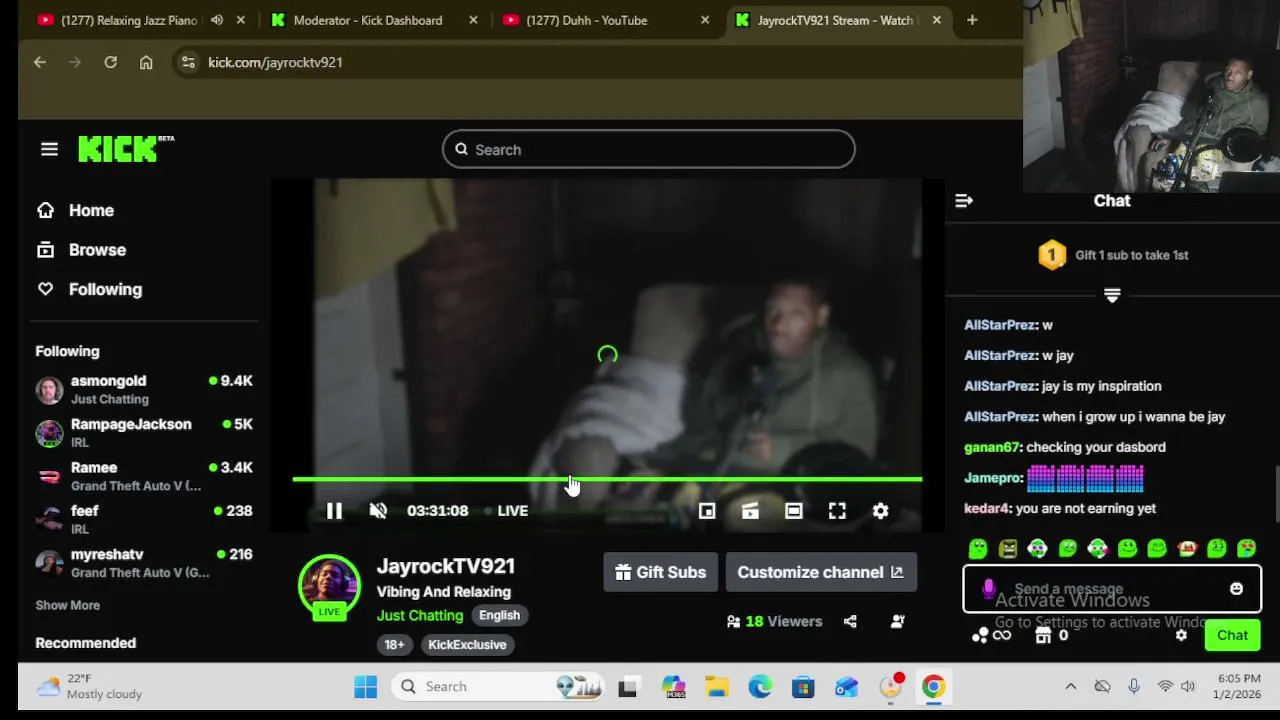Viewport: 1280px width, 720px height.
Task: Open Gift Subs
Action: tap(660, 572)
